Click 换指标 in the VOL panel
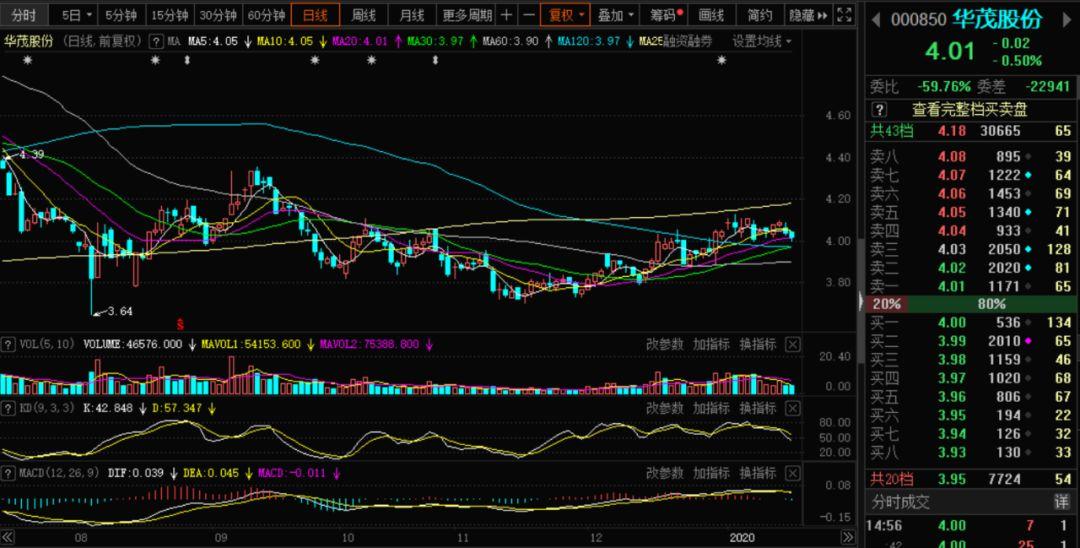This screenshot has height=548, width=1080. (758, 344)
